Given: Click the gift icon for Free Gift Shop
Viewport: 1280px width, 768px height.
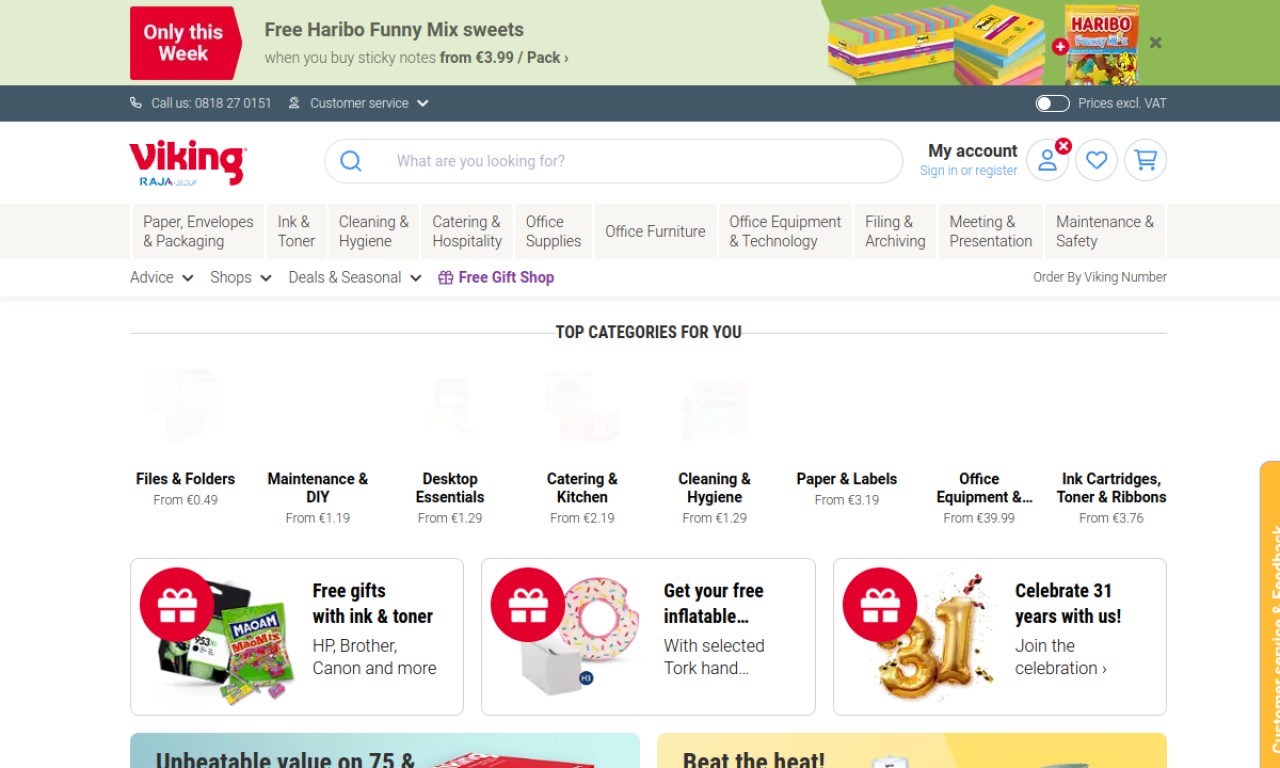Looking at the screenshot, I should pyautogui.click(x=446, y=278).
